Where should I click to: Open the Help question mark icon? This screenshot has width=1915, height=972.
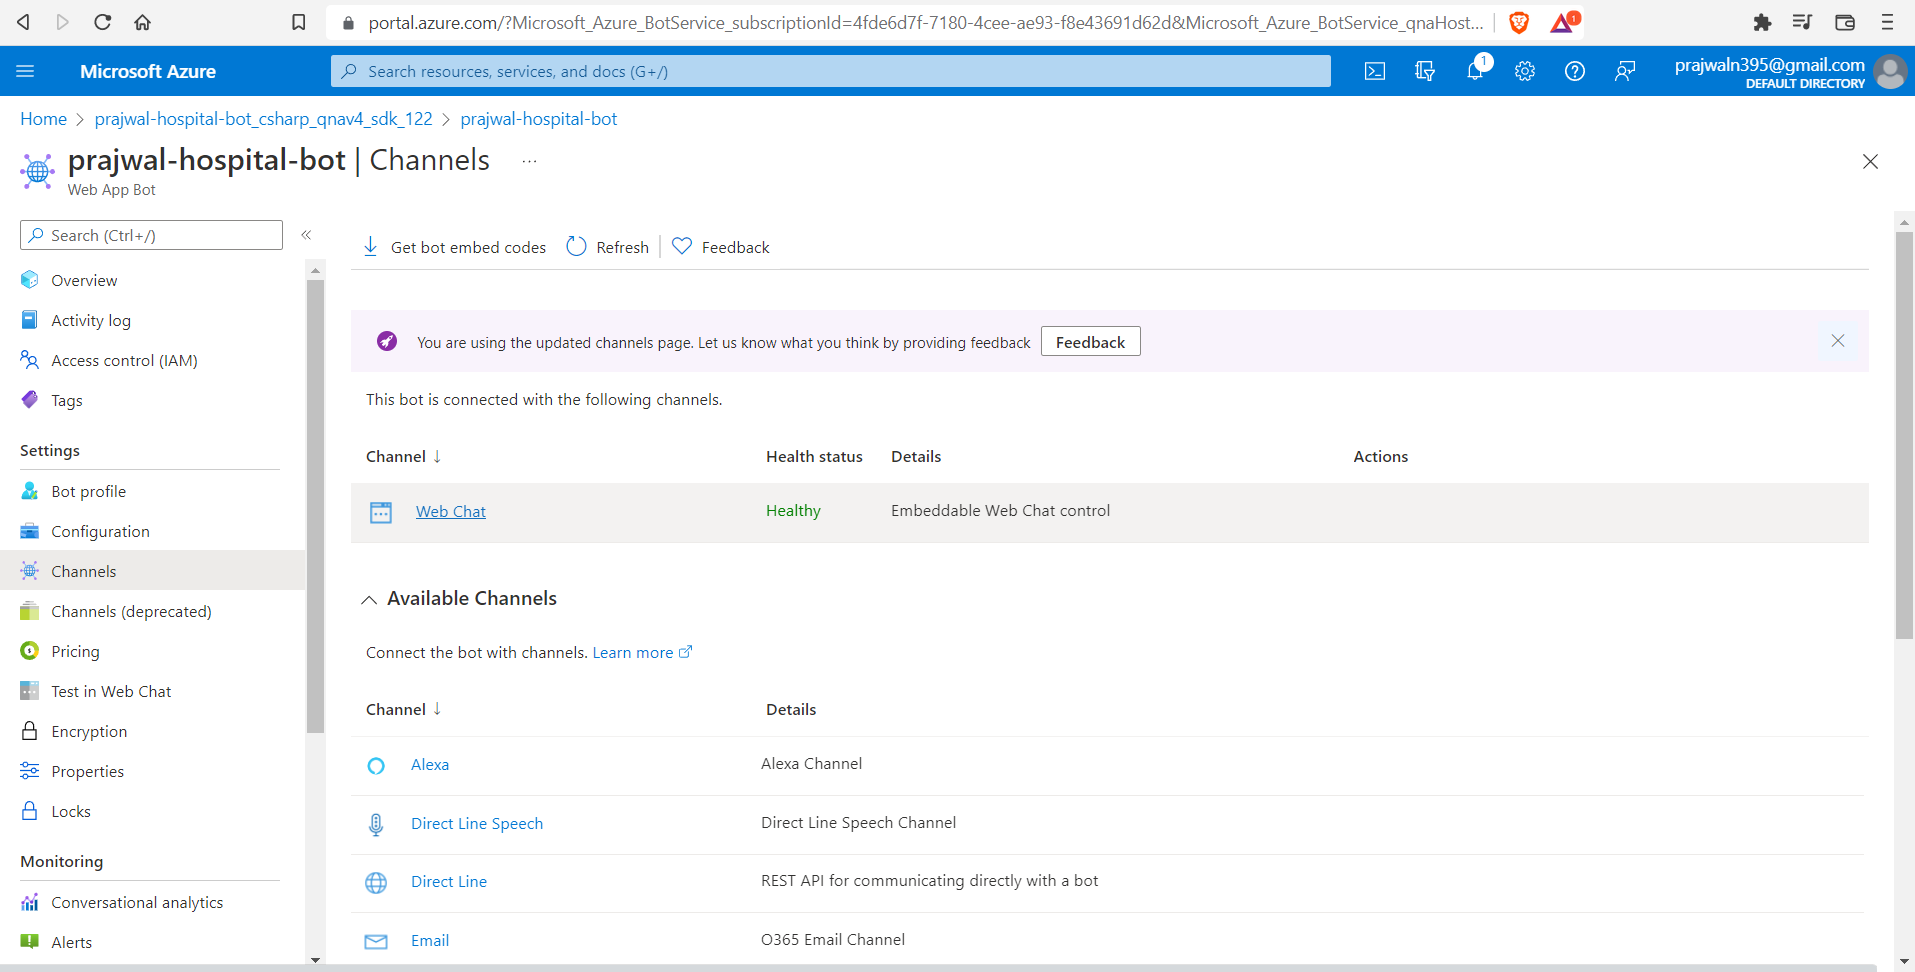[1575, 70]
